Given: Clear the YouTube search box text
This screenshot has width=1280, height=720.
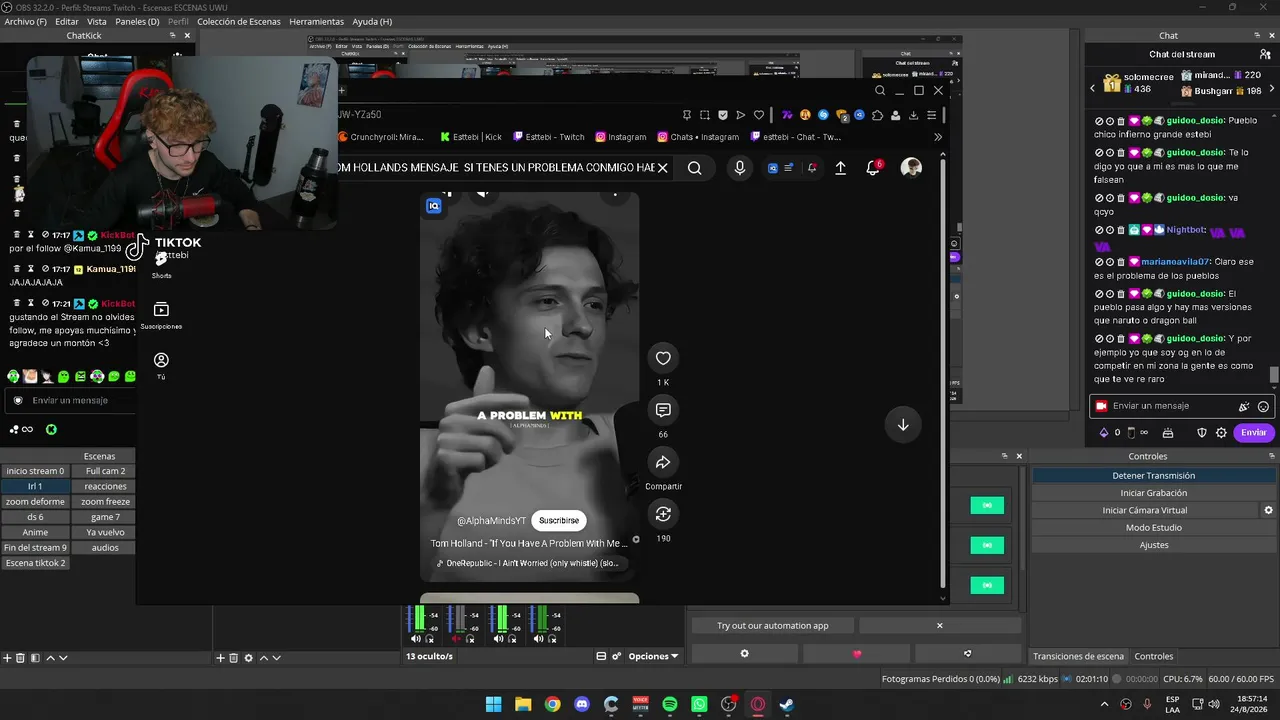Looking at the screenshot, I should click(x=662, y=168).
